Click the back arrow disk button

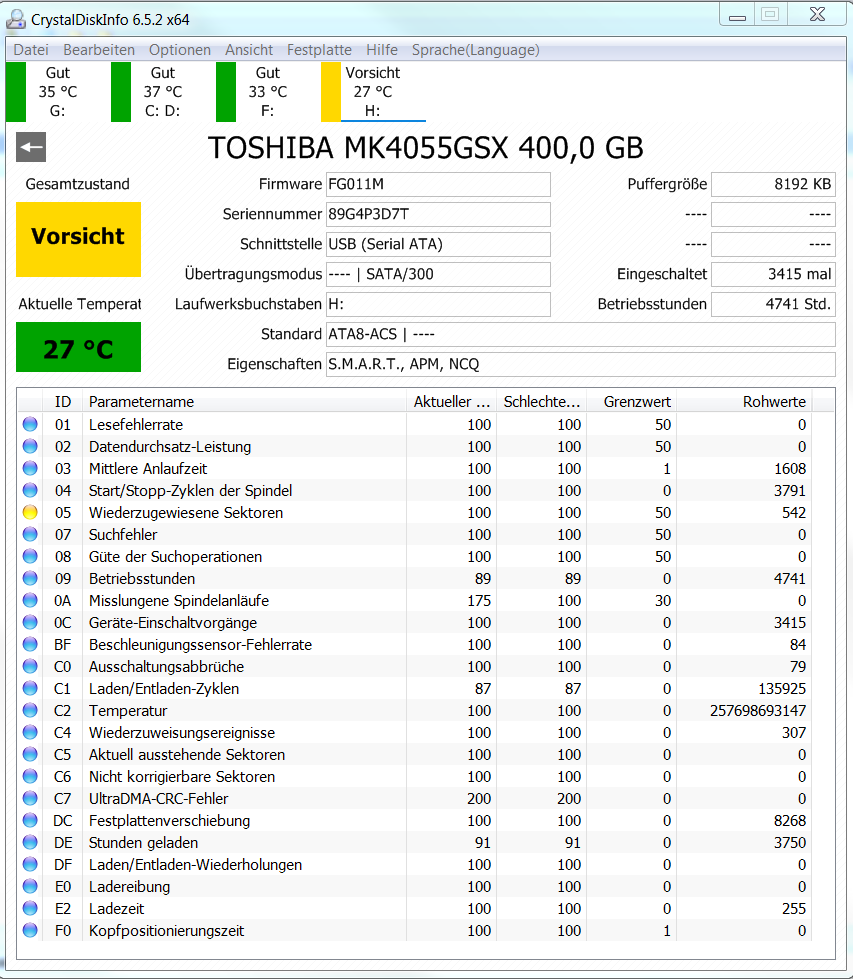[31, 147]
